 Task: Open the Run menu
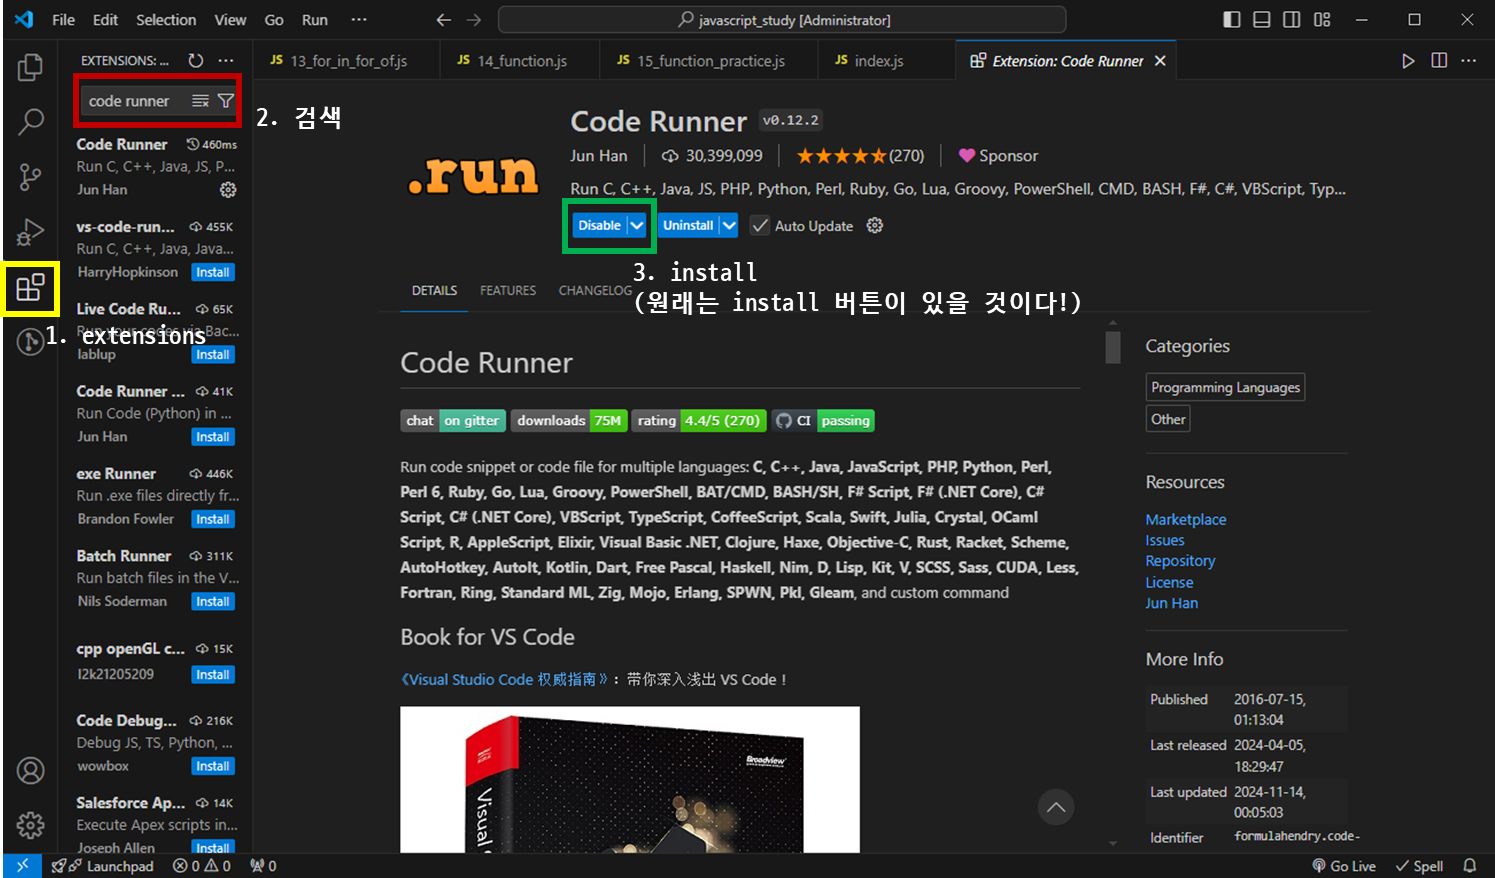[315, 20]
